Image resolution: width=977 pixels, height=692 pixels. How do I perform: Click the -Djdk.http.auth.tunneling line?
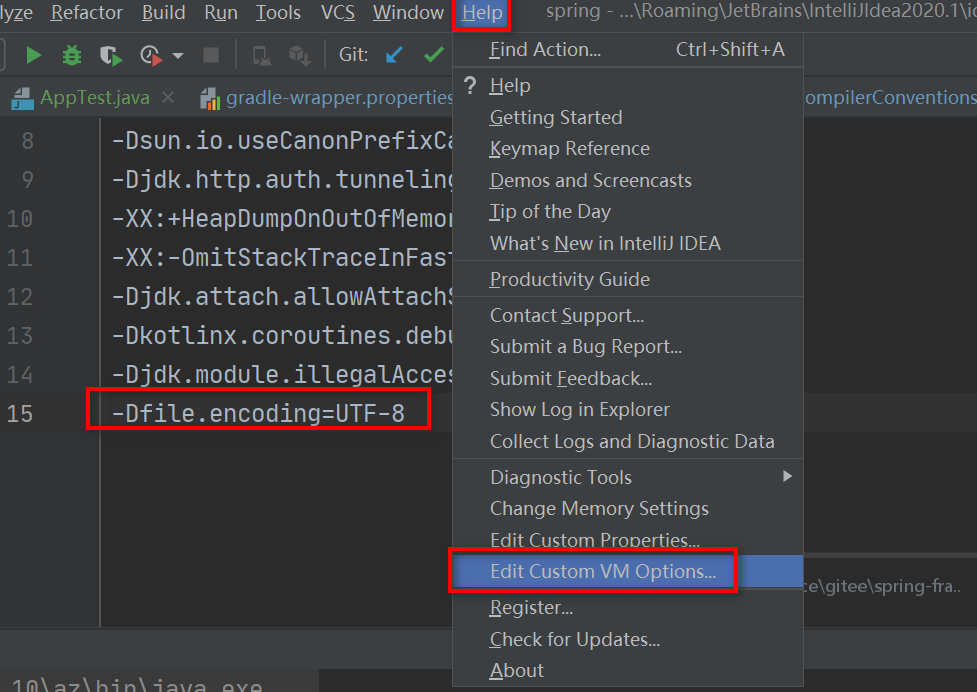(282, 179)
